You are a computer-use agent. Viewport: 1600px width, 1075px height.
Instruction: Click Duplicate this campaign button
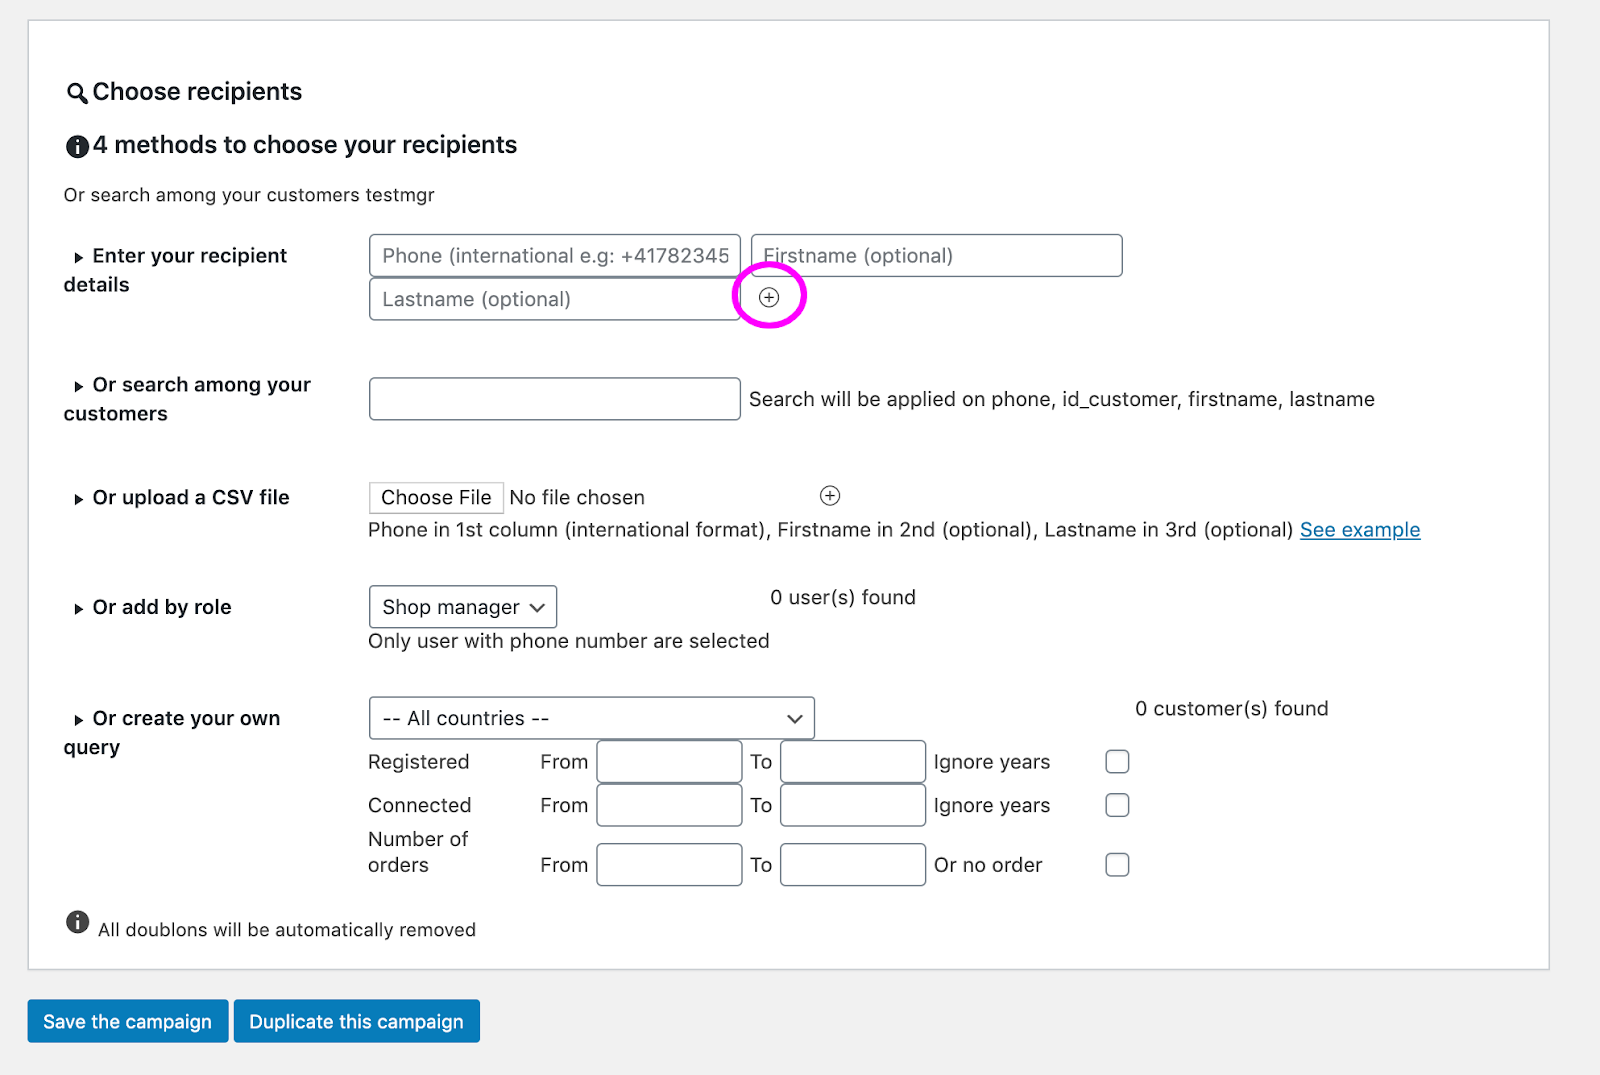coord(357,1021)
